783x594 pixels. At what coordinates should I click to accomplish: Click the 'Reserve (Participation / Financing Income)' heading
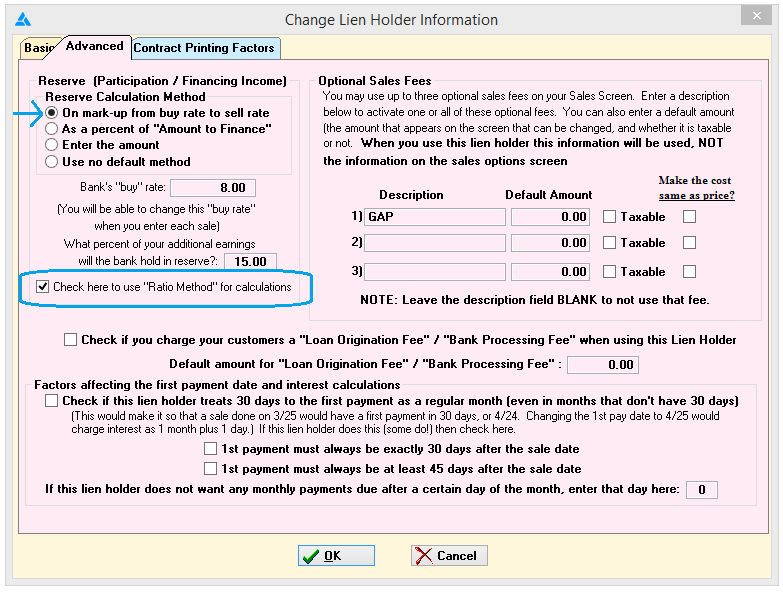[x=162, y=81]
